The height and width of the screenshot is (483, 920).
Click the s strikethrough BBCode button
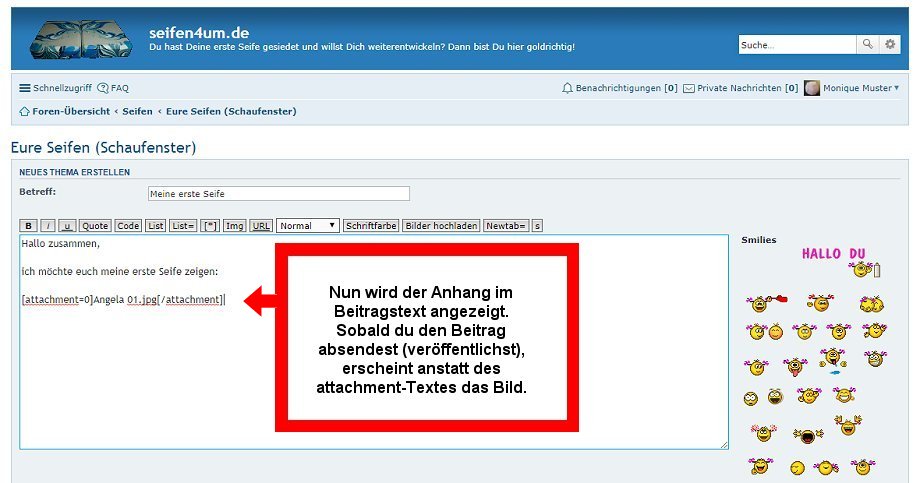point(537,226)
